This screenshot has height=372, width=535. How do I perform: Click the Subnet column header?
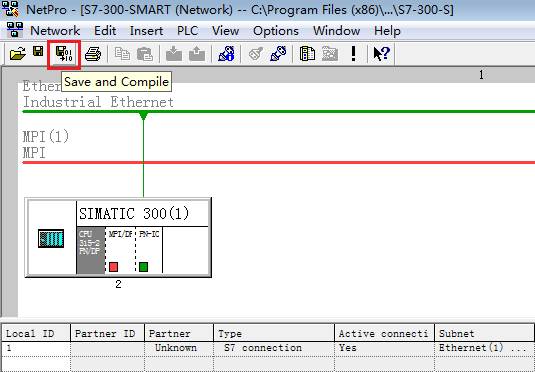click(x=484, y=333)
